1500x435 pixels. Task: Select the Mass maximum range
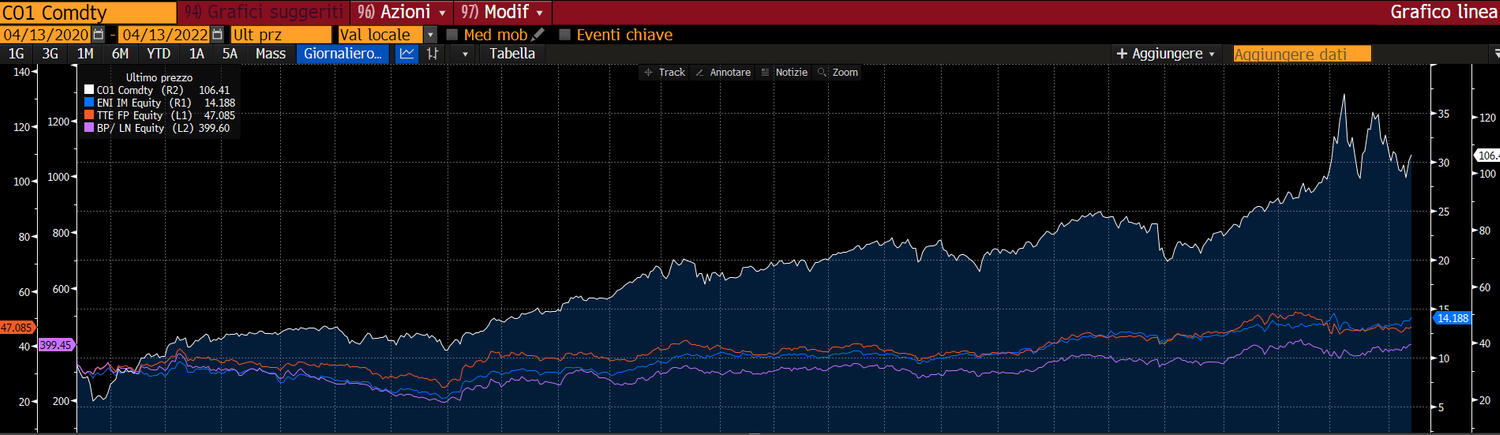point(270,54)
